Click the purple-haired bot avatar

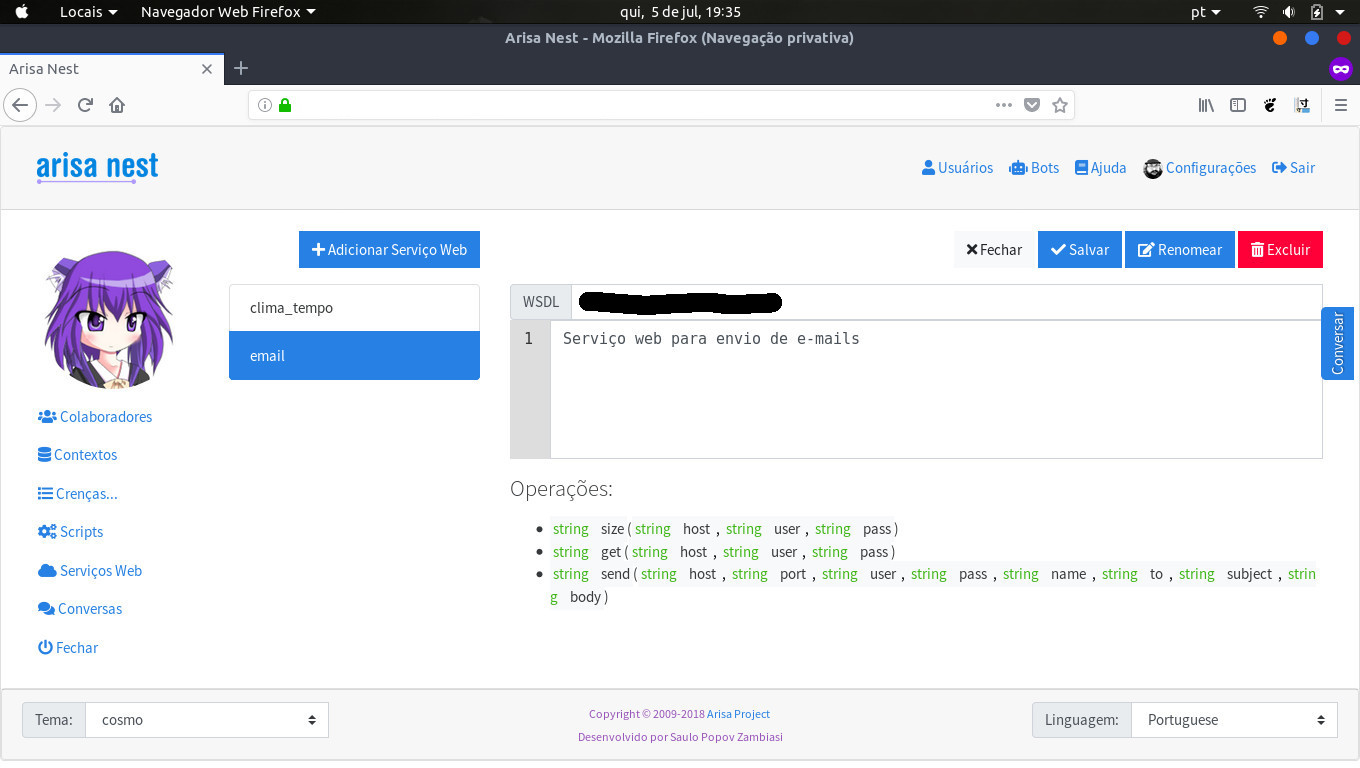click(109, 319)
